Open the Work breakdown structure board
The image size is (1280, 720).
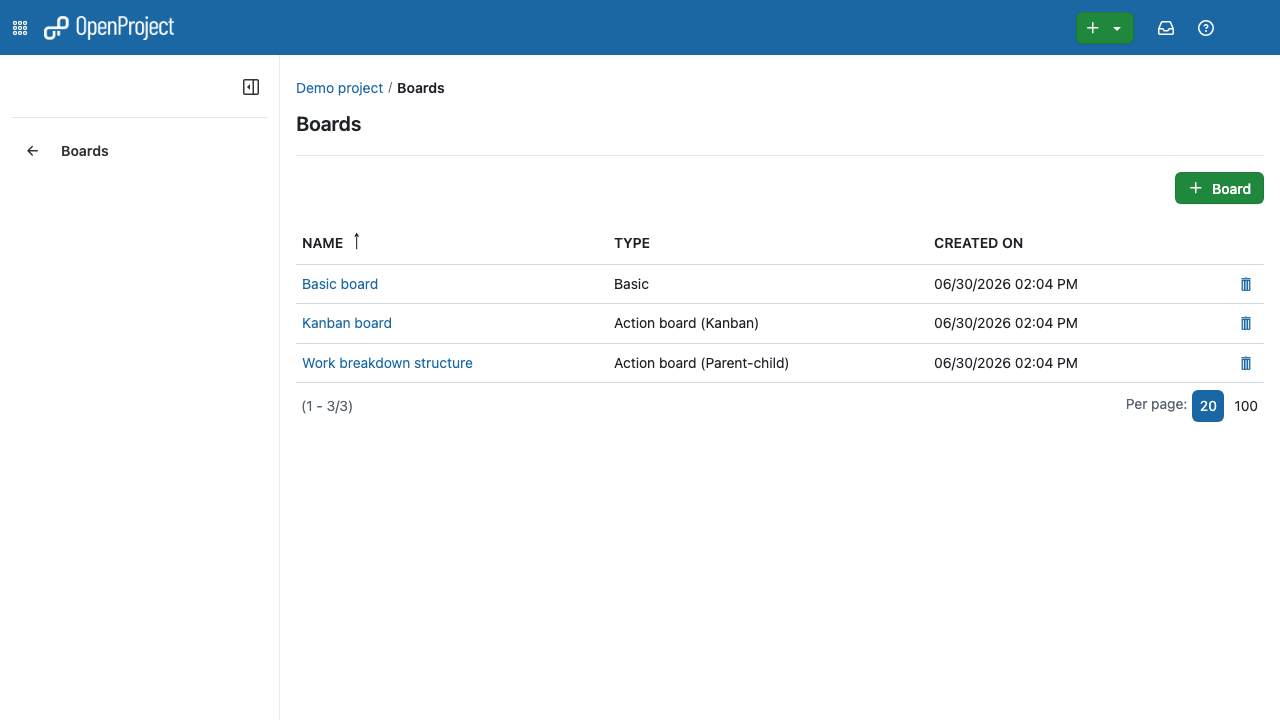pyautogui.click(x=387, y=363)
